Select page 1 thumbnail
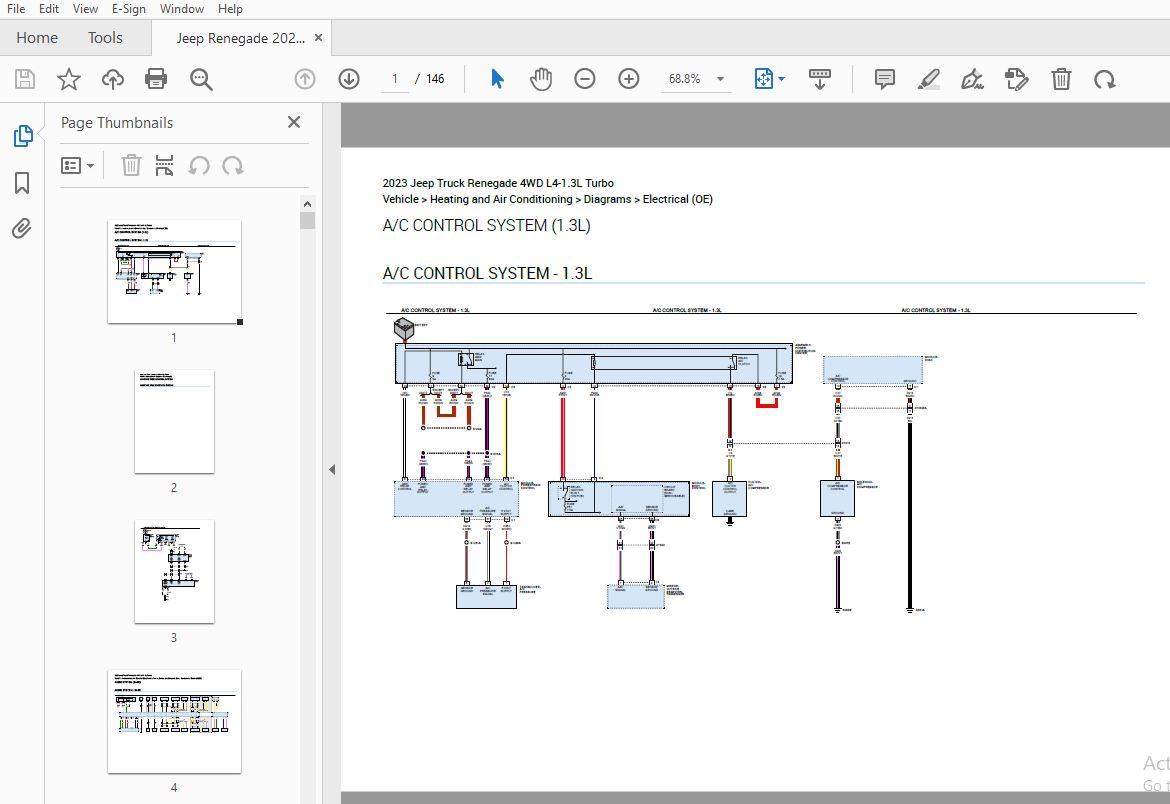 [x=174, y=272]
